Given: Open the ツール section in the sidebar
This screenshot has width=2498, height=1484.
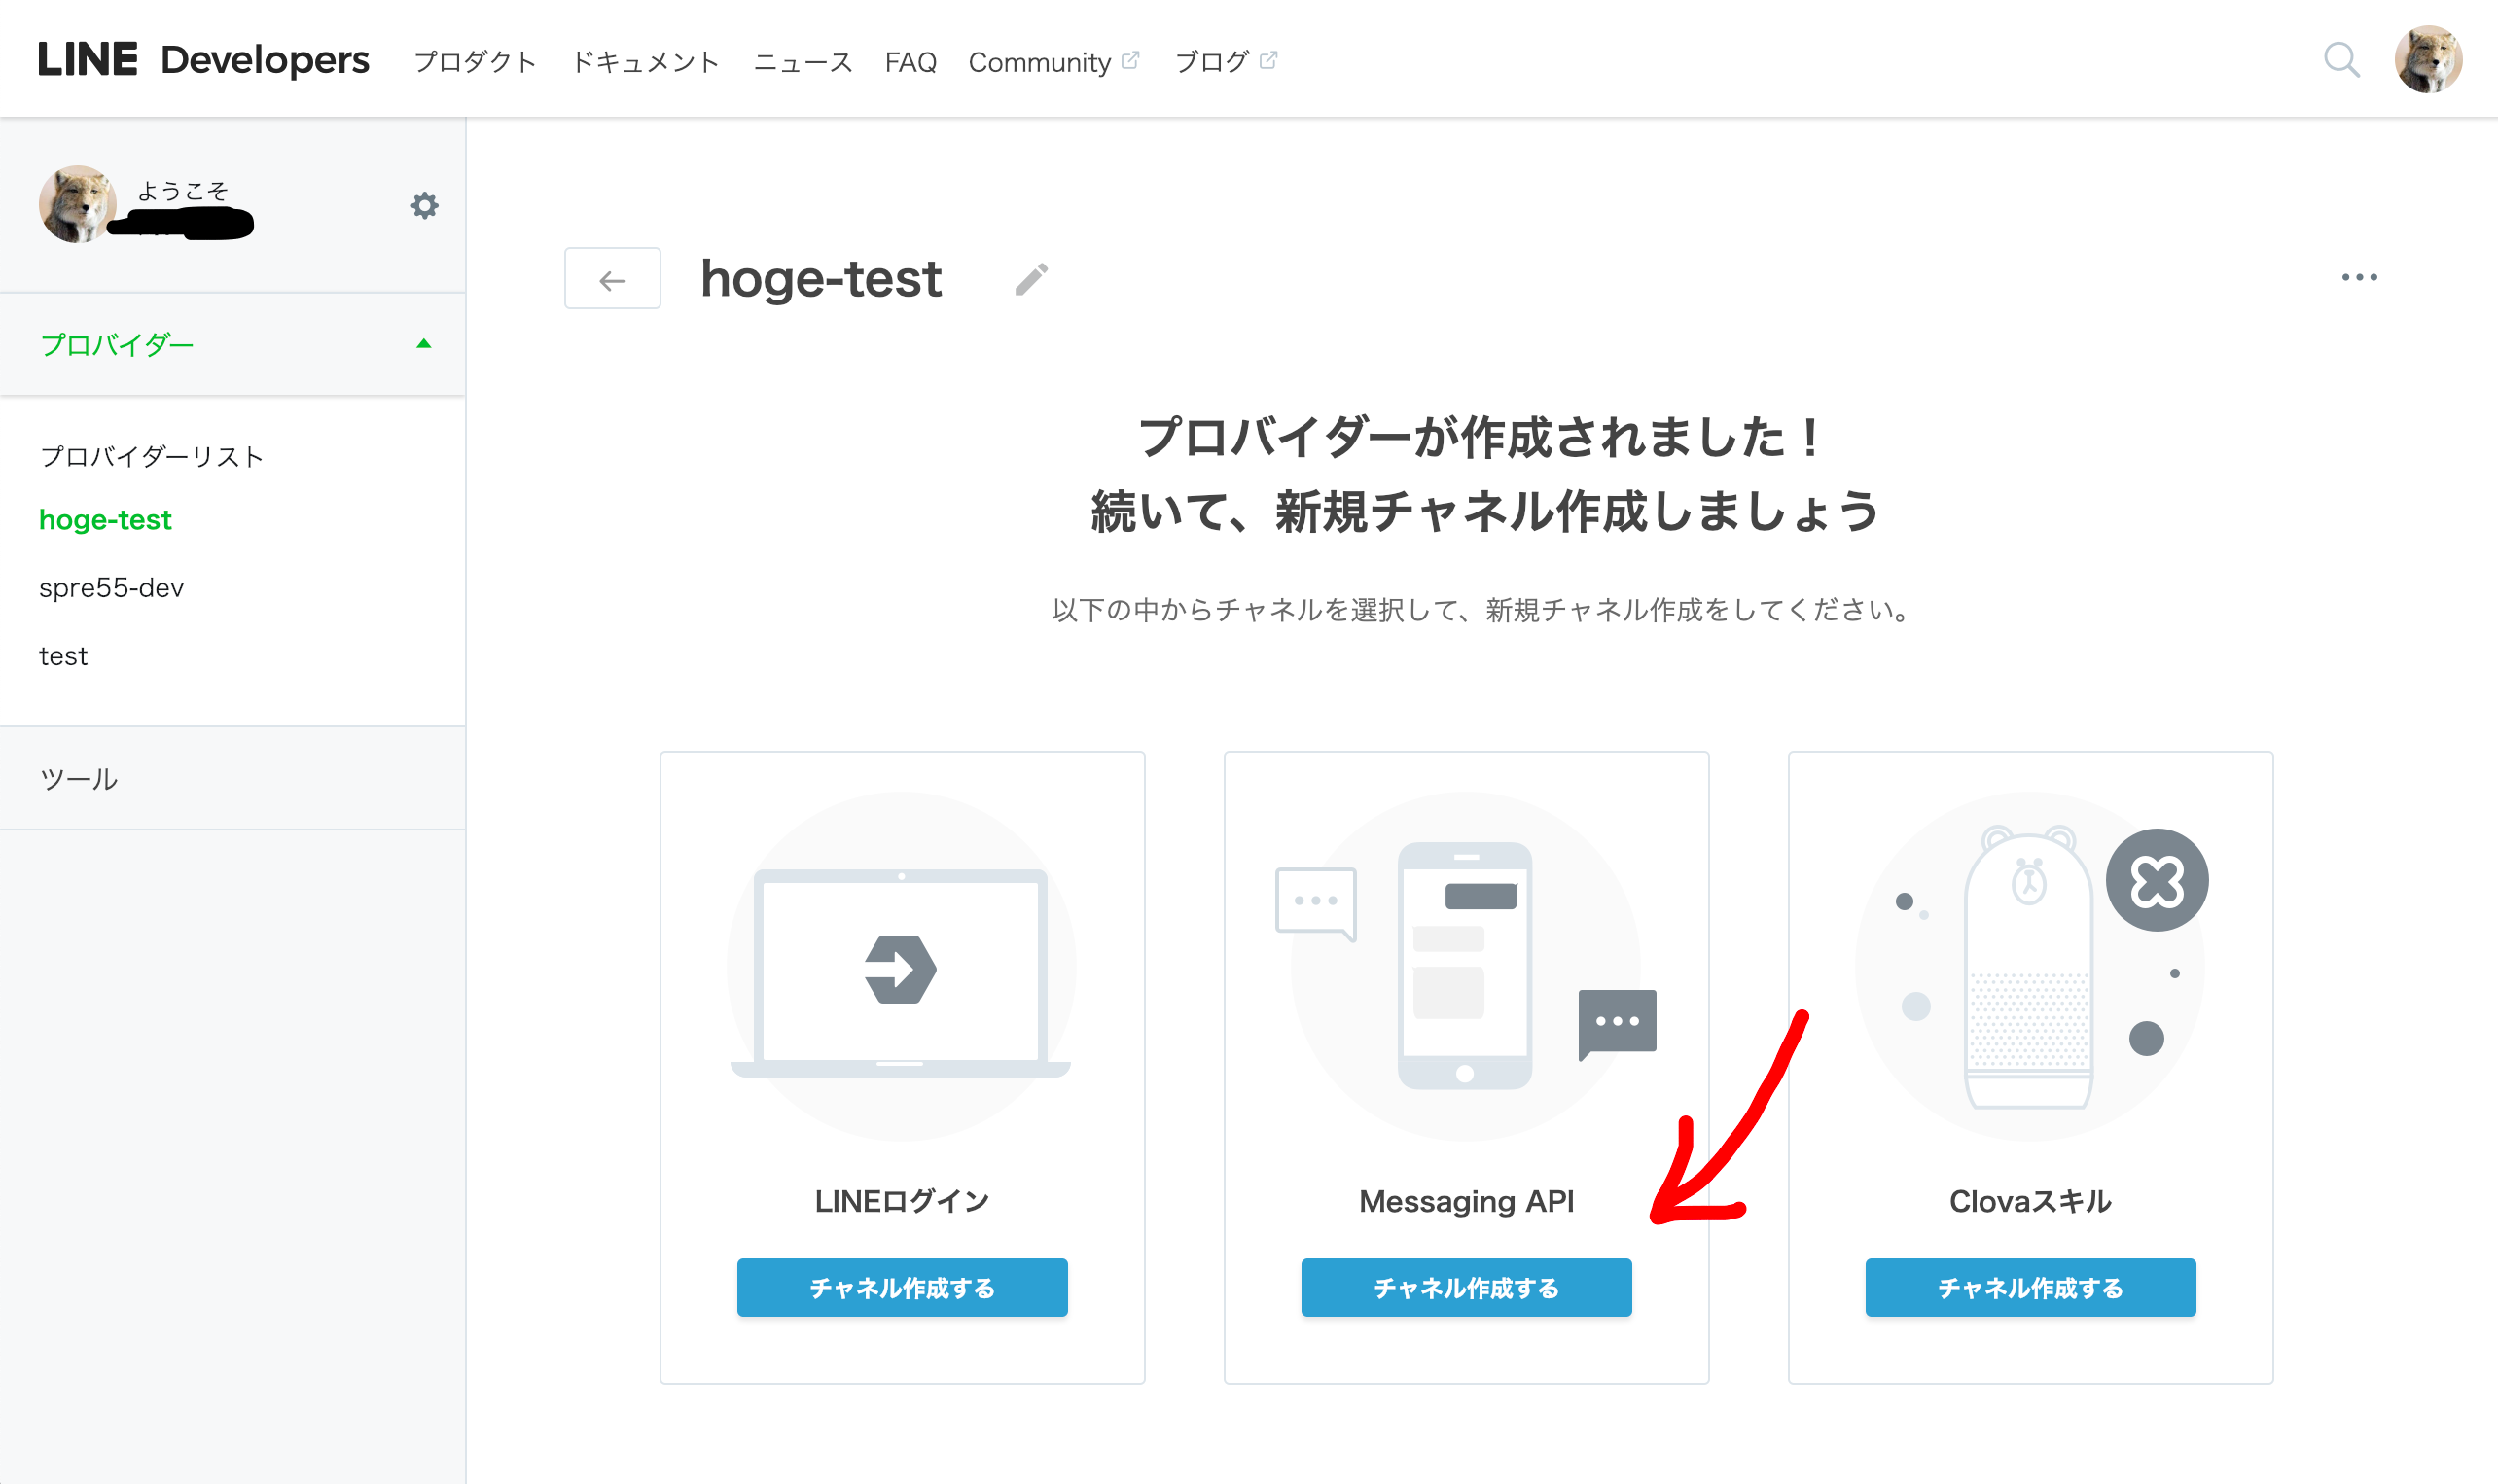Looking at the screenshot, I should tap(78, 779).
